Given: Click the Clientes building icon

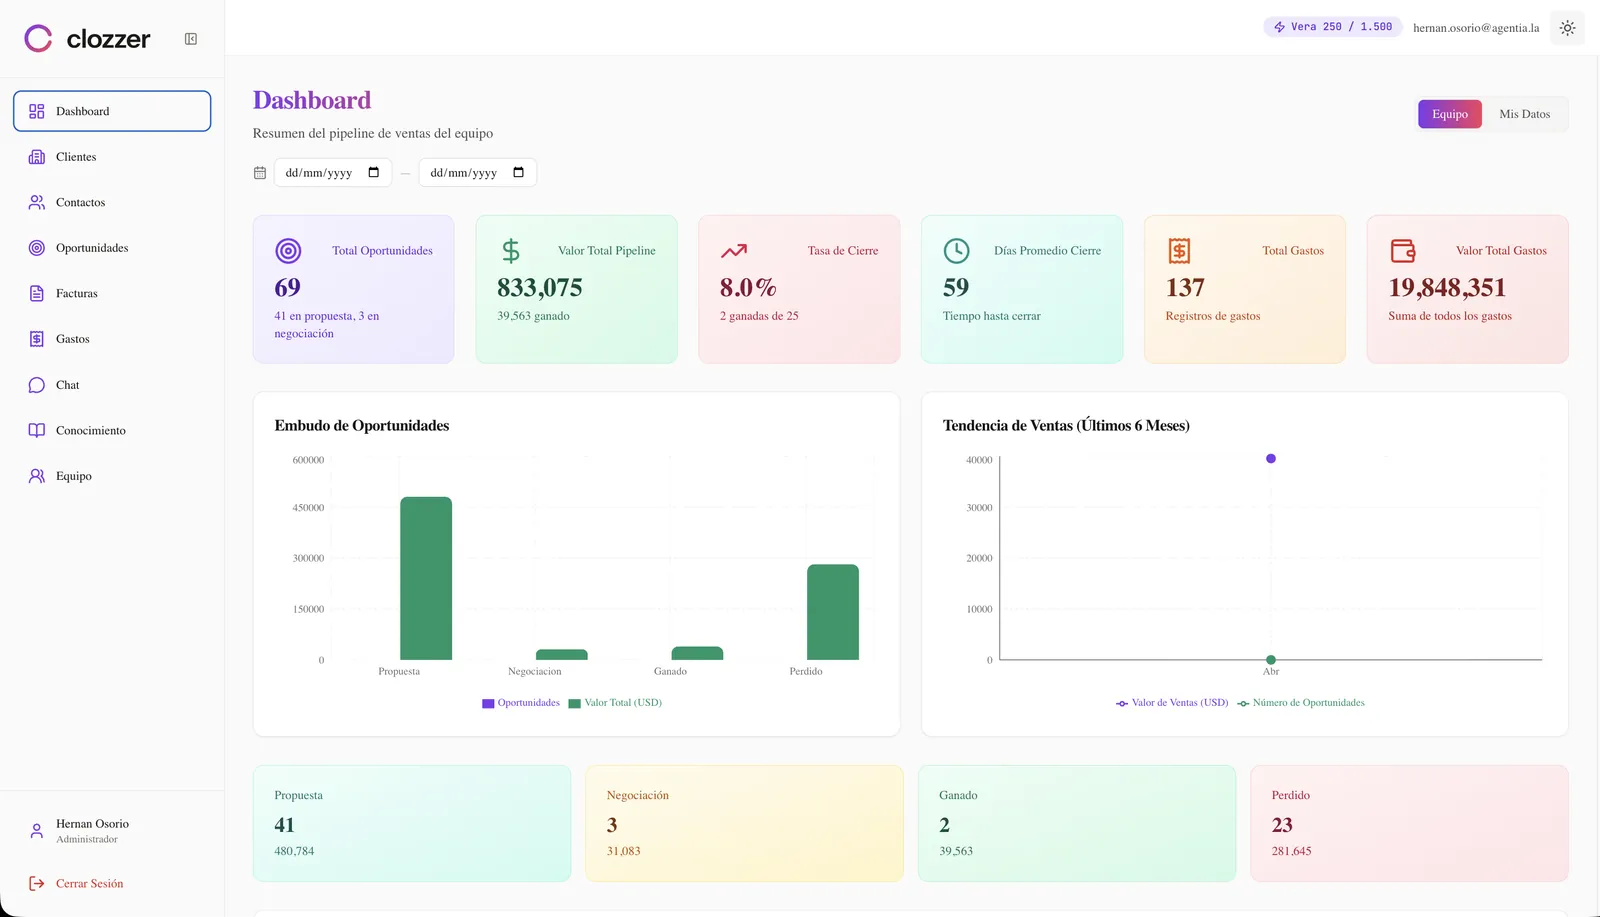Looking at the screenshot, I should pos(37,157).
